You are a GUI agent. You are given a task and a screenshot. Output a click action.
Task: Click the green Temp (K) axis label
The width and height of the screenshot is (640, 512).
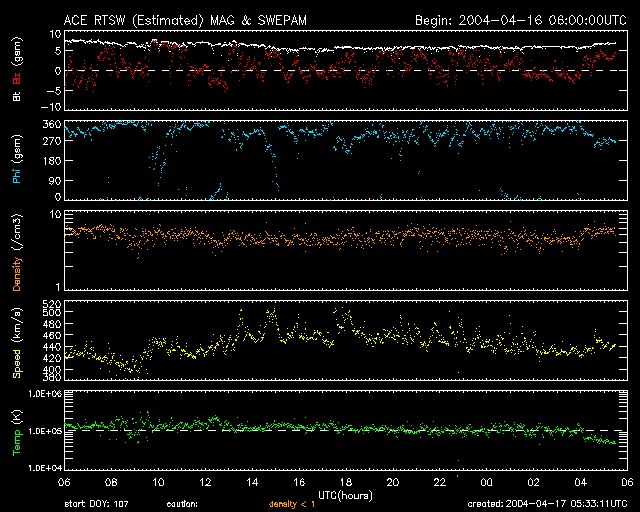click(16, 431)
